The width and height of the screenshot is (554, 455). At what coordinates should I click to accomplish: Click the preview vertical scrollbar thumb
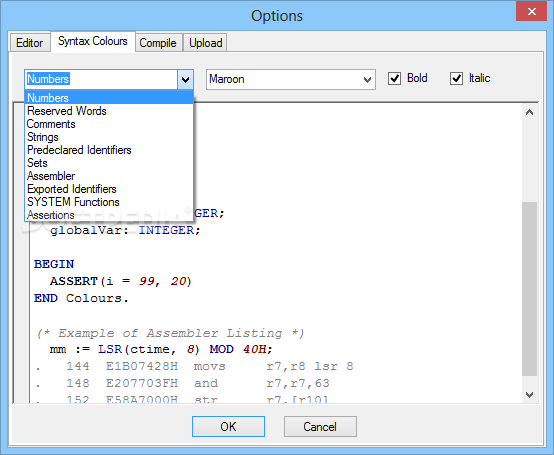pyautogui.click(x=529, y=289)
